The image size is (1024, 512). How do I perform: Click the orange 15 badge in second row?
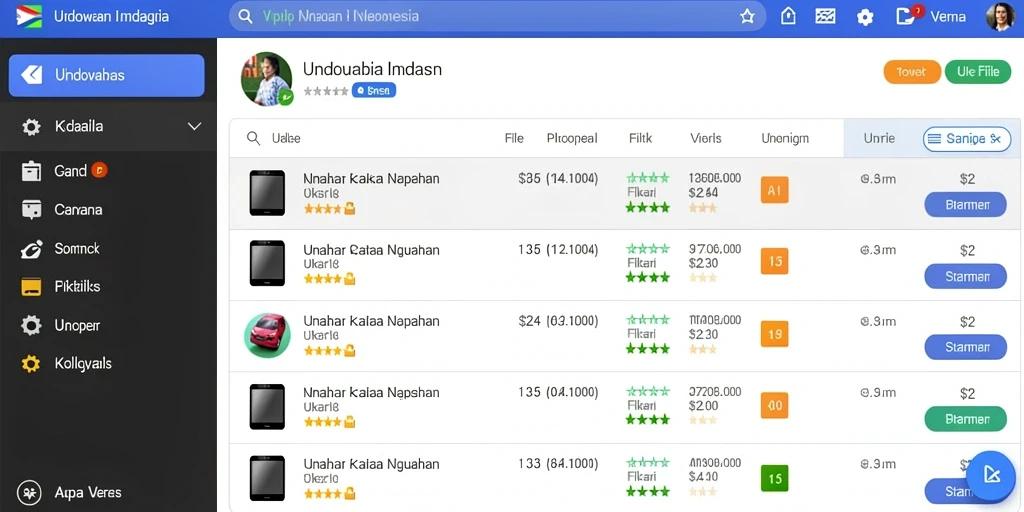click(x=775, y=261)
